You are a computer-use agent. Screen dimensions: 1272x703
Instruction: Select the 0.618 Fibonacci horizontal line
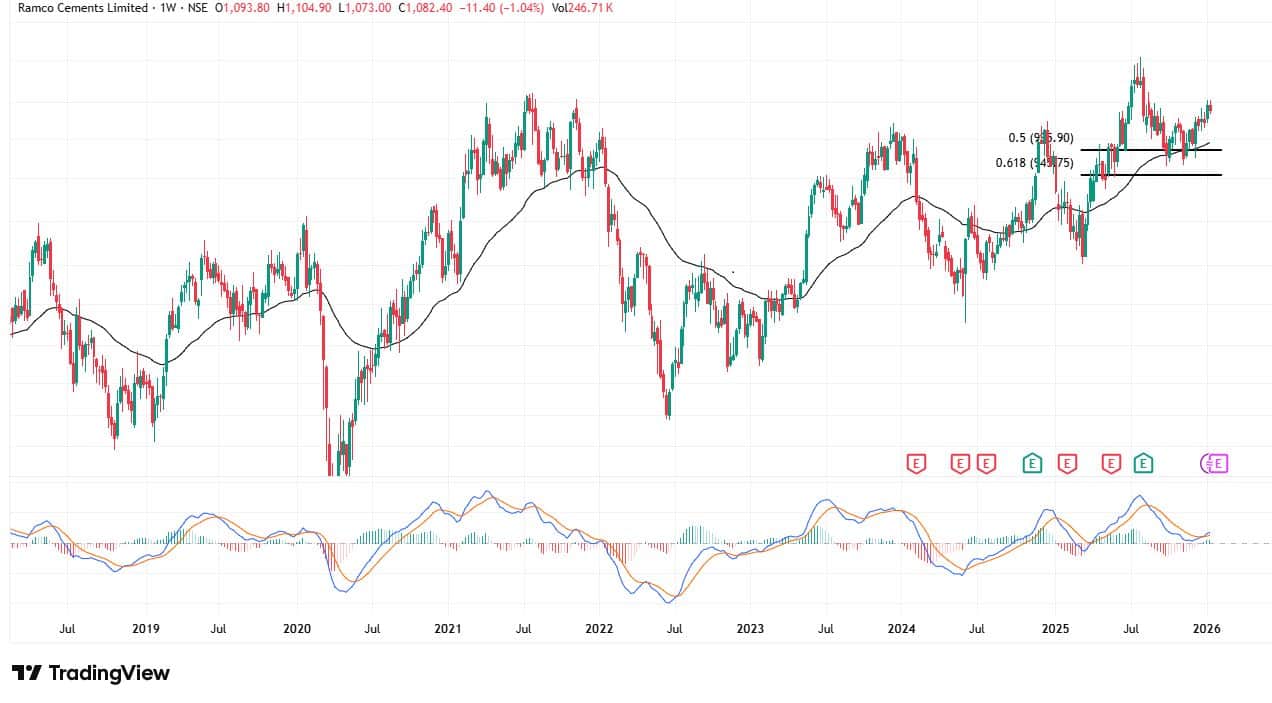point(1151,175)
